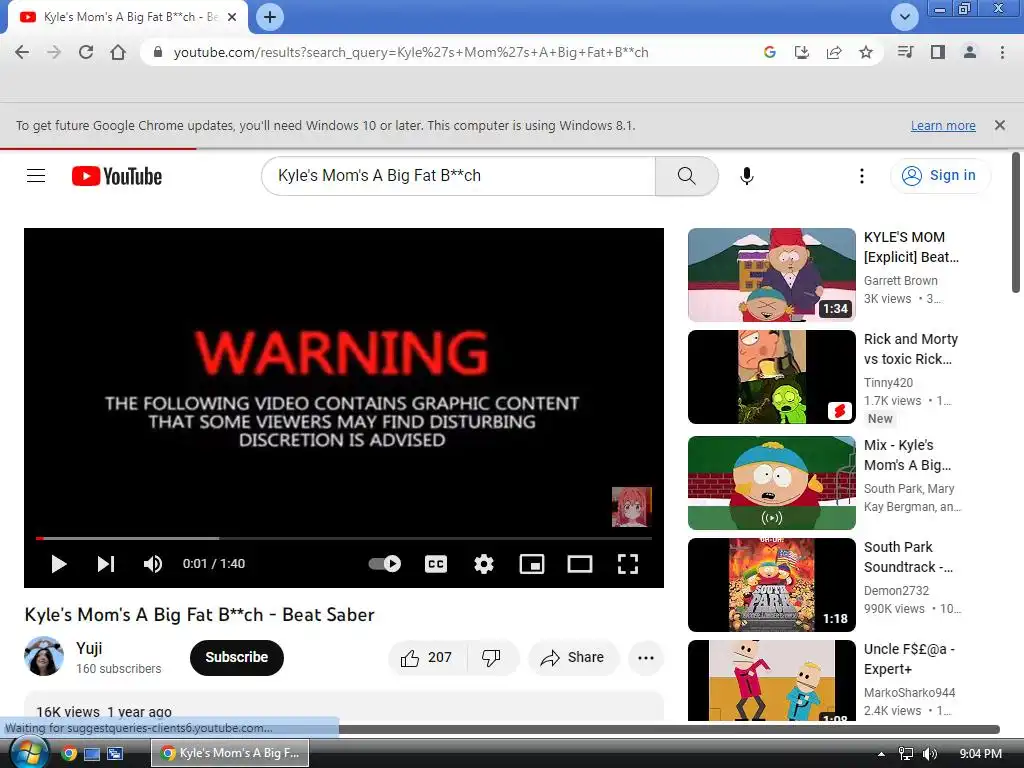Enter fullscreen mode
Image resolution: width=1024 pixels, height=768 pixels.
click(628, 564)
